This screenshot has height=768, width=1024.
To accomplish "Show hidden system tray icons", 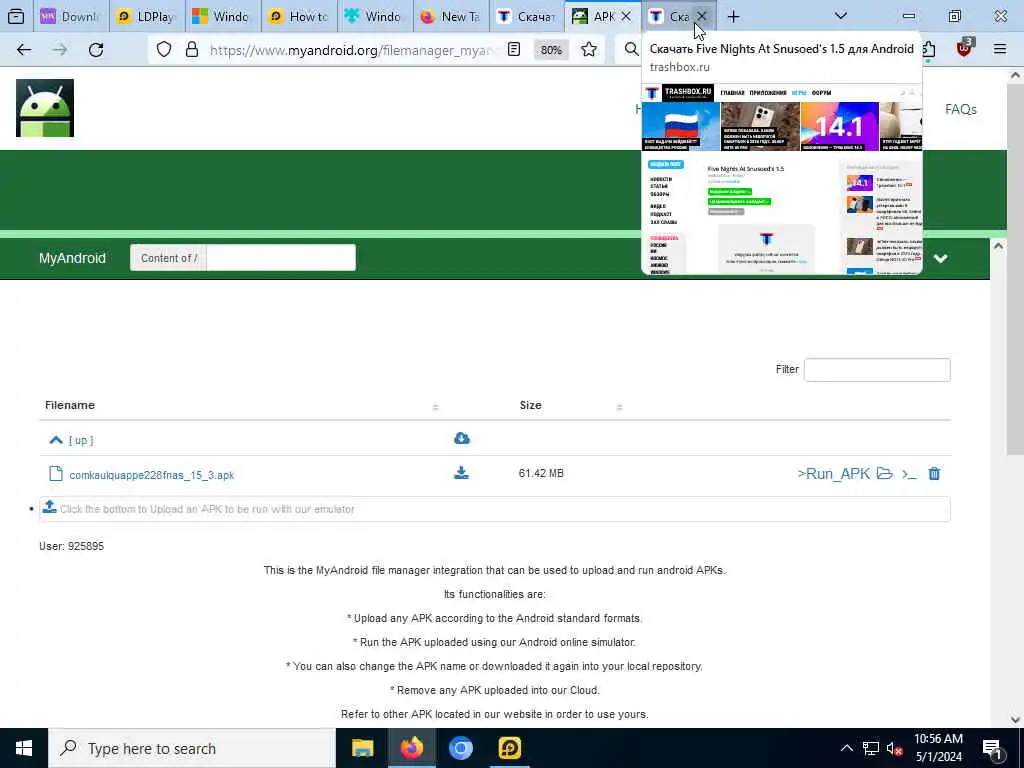I will 846,748.
